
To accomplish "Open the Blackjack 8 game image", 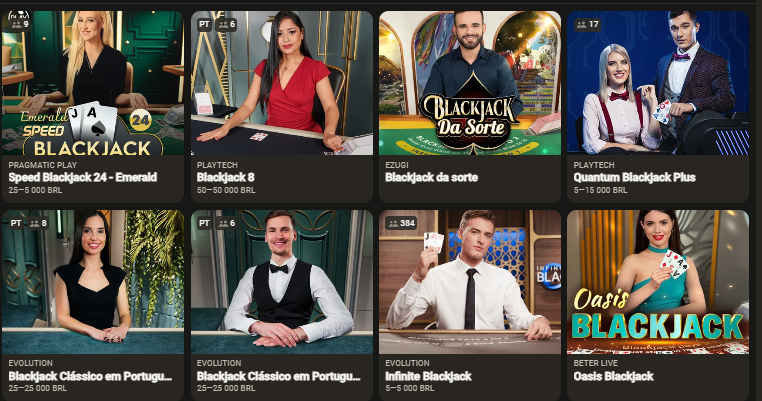I will [x=282, y=83].
